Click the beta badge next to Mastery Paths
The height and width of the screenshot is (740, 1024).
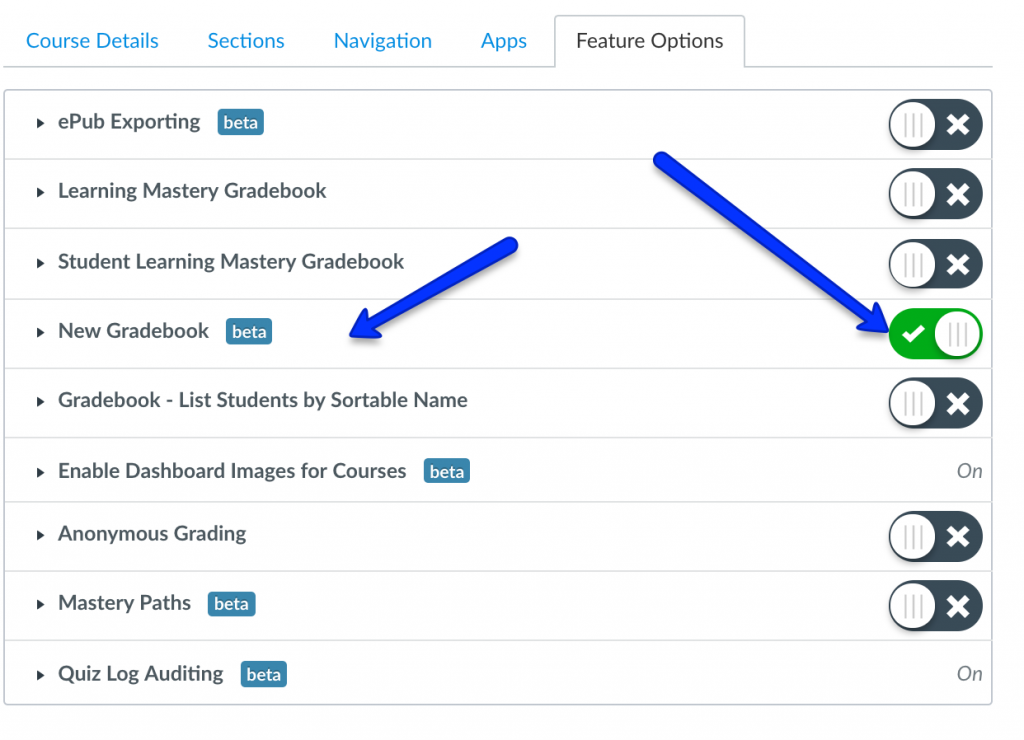231,604
